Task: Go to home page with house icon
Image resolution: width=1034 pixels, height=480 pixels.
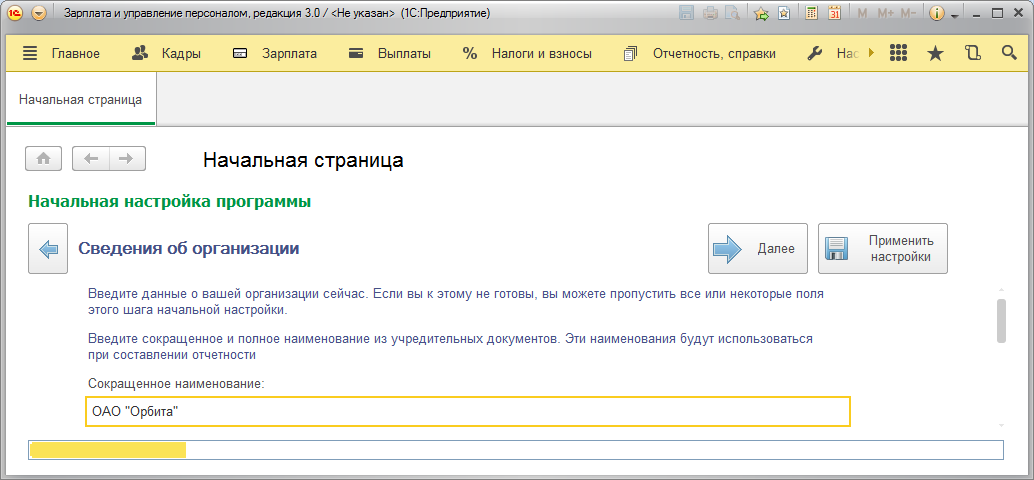Action: tap(44, 158)
